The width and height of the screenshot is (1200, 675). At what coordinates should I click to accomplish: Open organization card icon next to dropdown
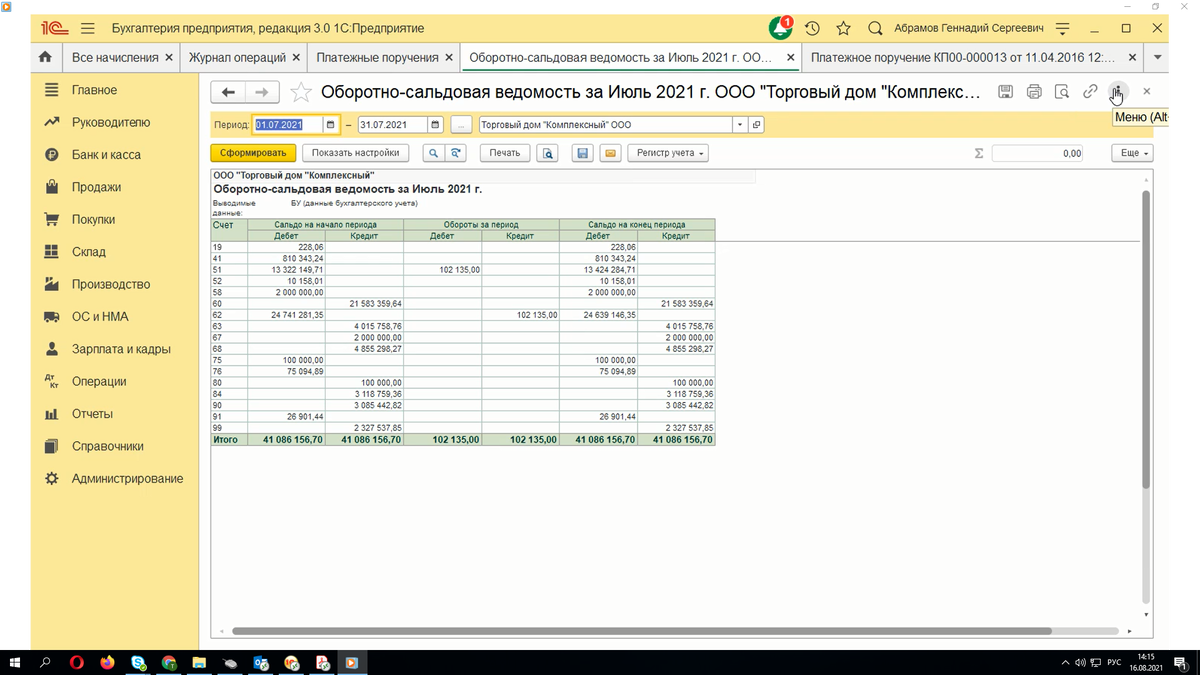click(x=756, y=125)
